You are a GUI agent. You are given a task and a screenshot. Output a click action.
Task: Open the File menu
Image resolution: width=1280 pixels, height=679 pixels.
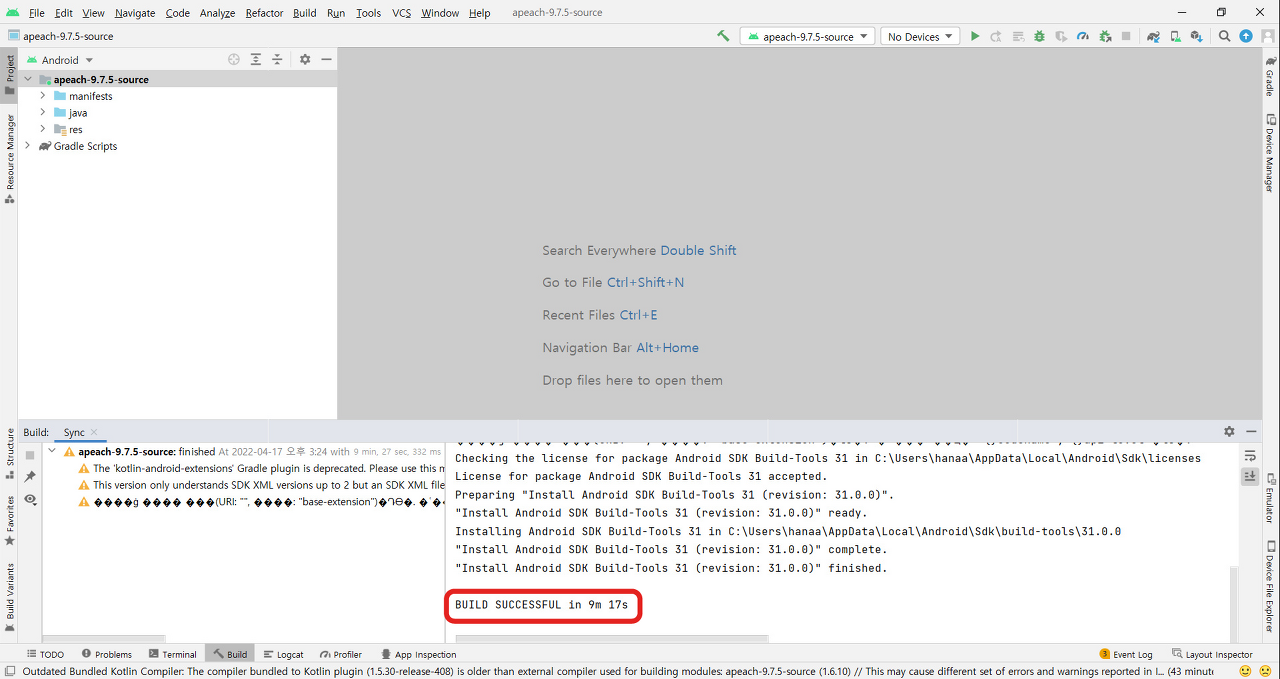pos(37,13)
